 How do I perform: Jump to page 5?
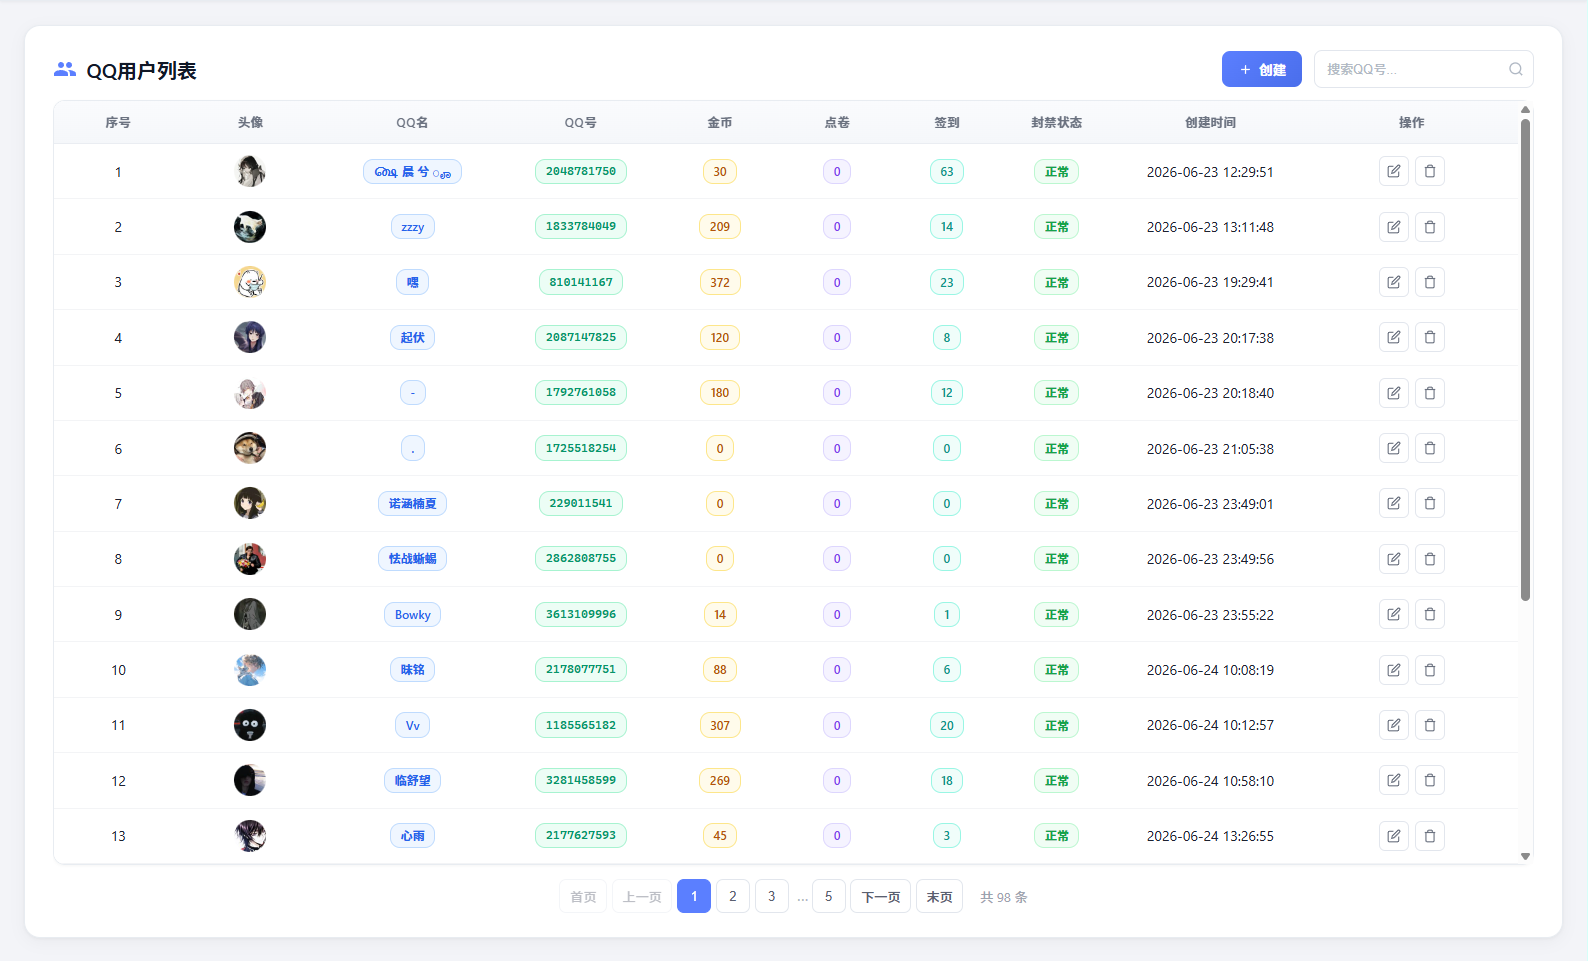(828, 896)
